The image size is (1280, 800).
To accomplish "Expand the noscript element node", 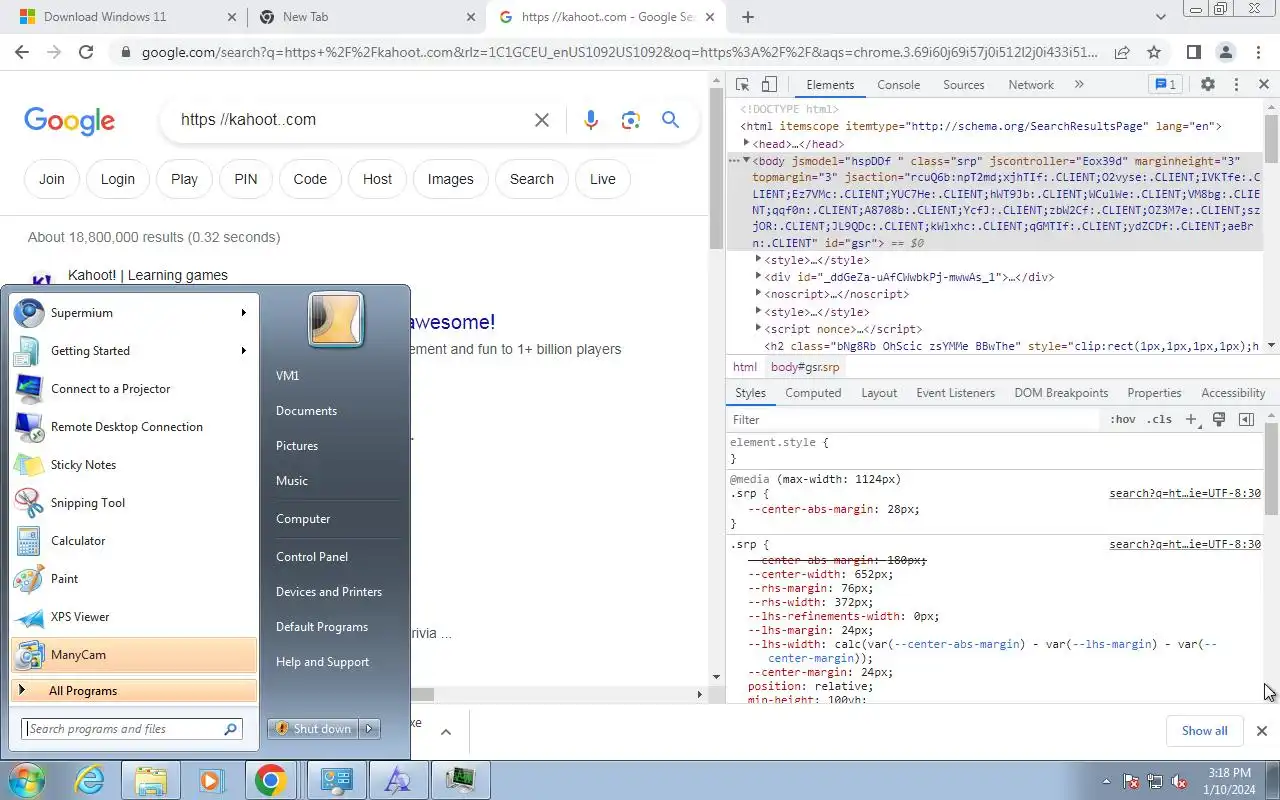I will (x=759, y=294).
